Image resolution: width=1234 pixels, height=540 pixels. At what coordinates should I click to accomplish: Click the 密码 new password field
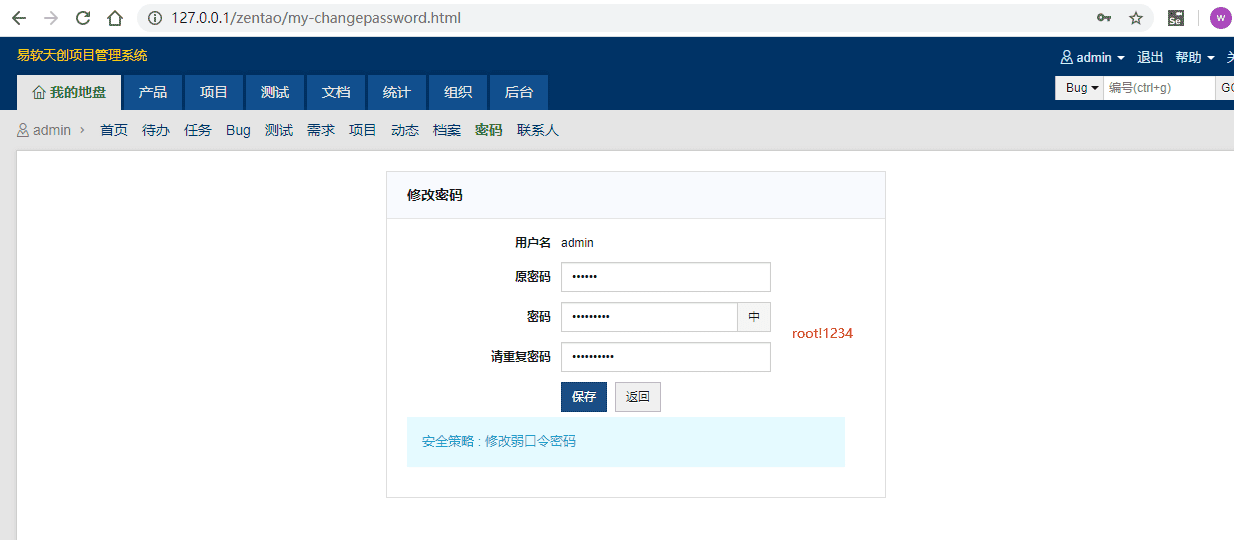pyautogui.click(x=649, y=317)
